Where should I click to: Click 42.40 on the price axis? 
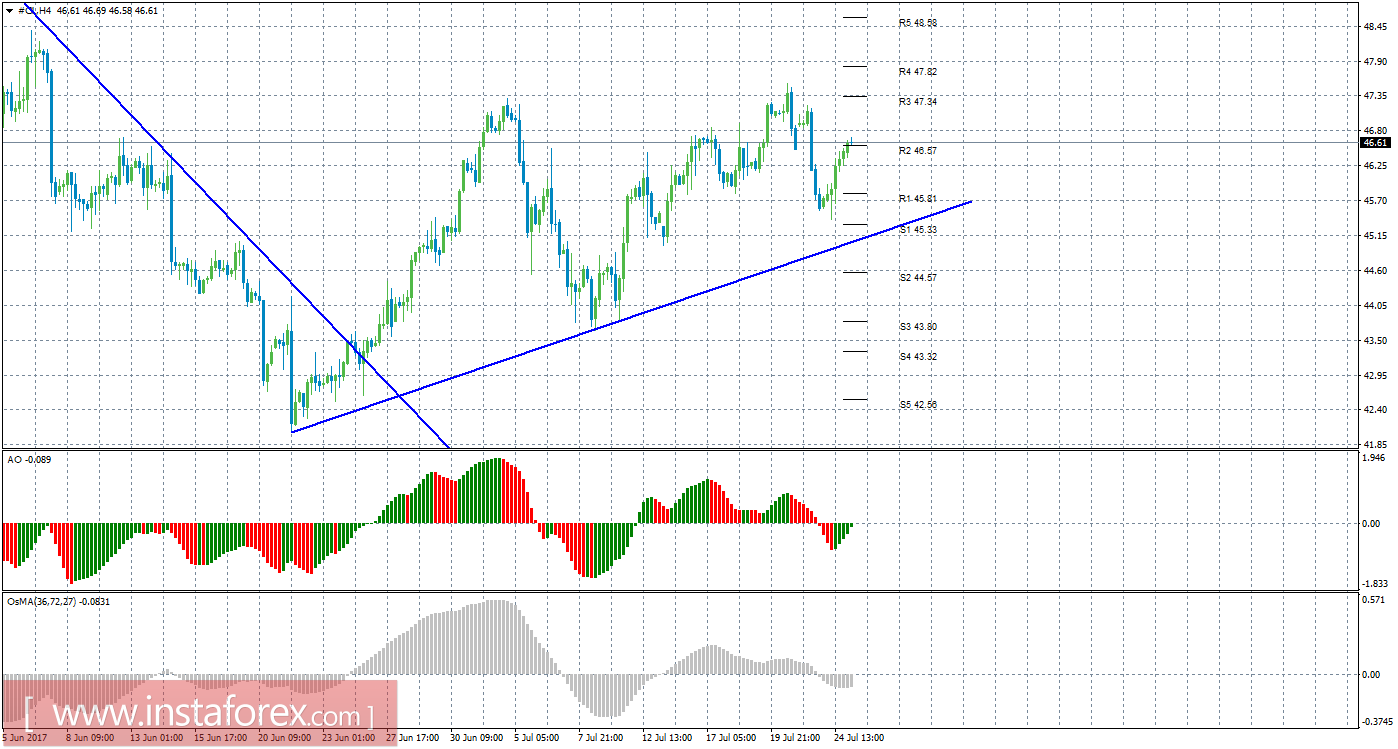1375,410
